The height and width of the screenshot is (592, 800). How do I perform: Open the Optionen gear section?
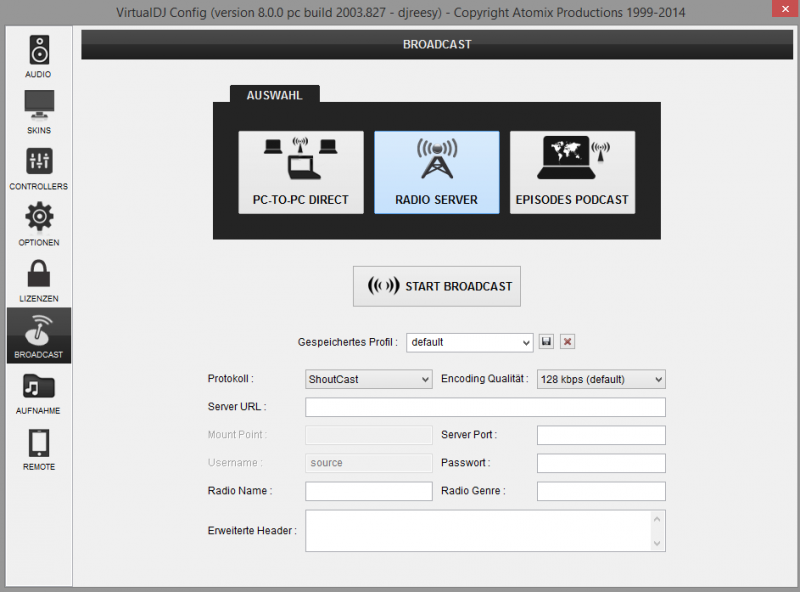[x=39, y=225]
